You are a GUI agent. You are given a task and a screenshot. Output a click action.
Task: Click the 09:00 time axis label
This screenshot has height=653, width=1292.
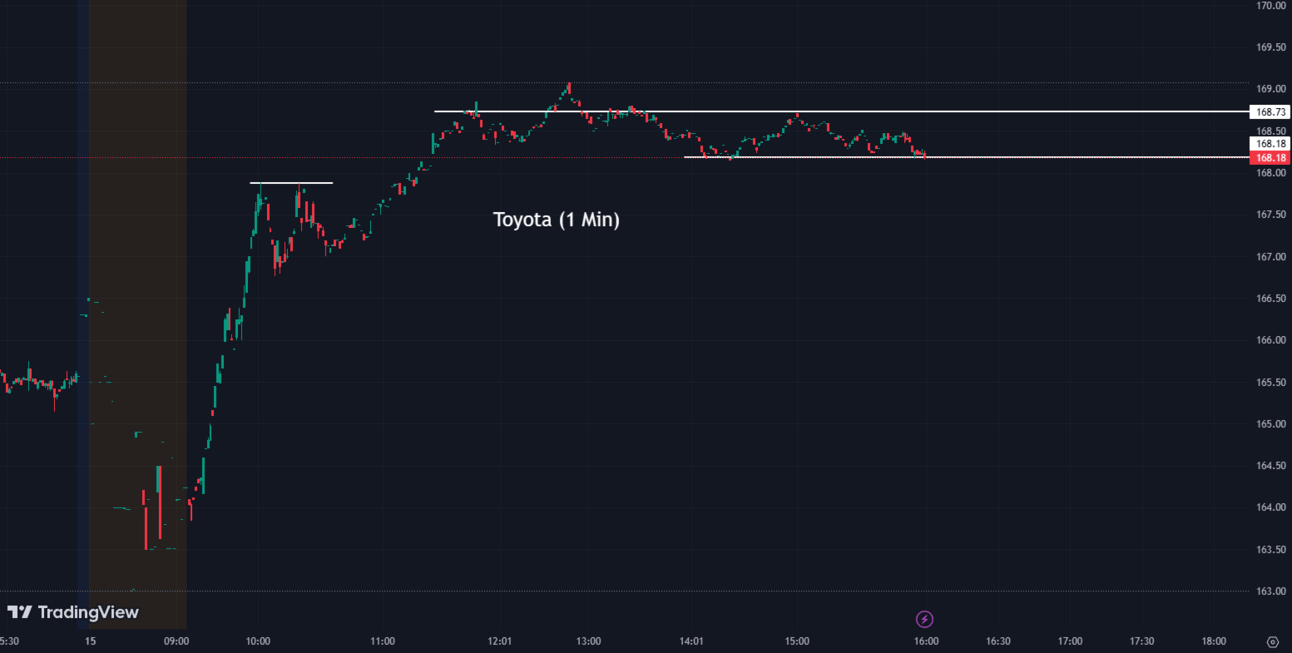176,641
